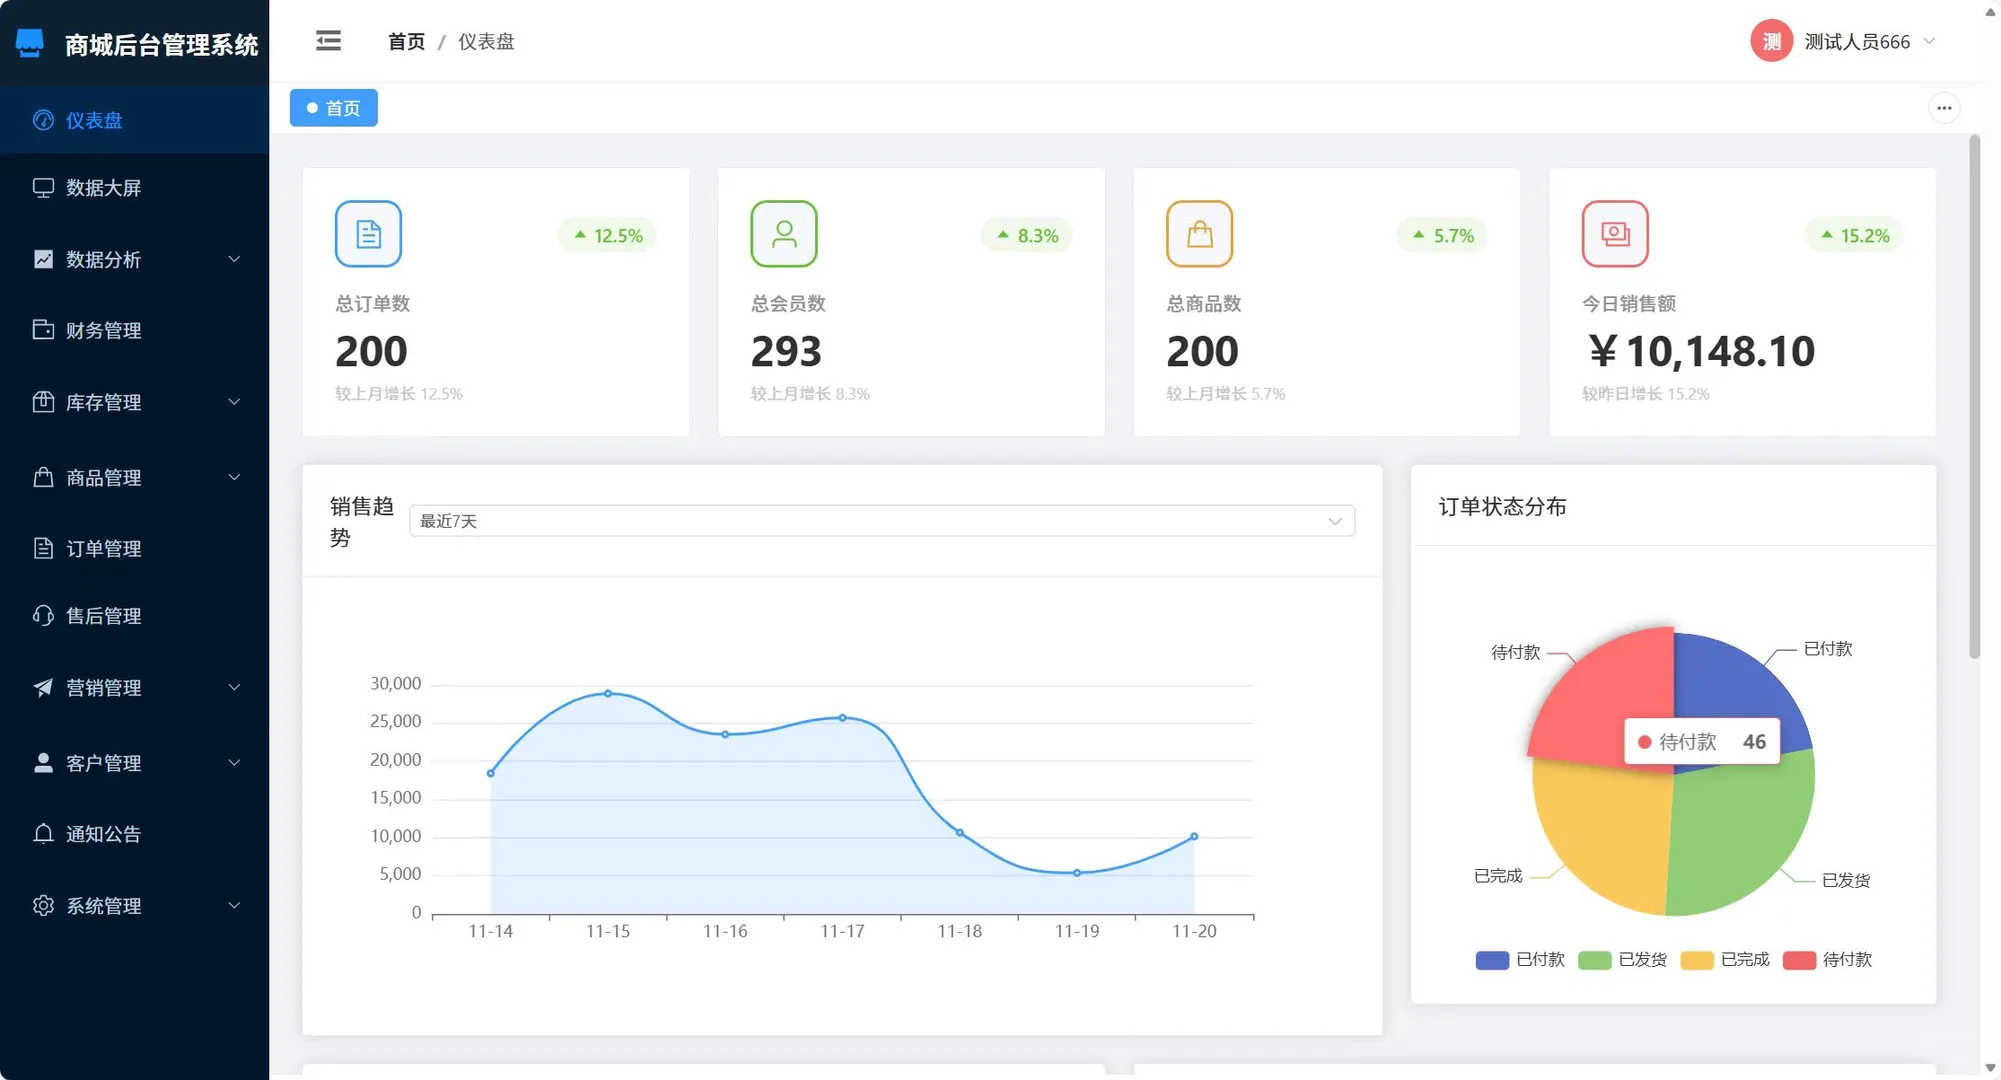Open the 最近7天 time range dropdown

[881, 521]
